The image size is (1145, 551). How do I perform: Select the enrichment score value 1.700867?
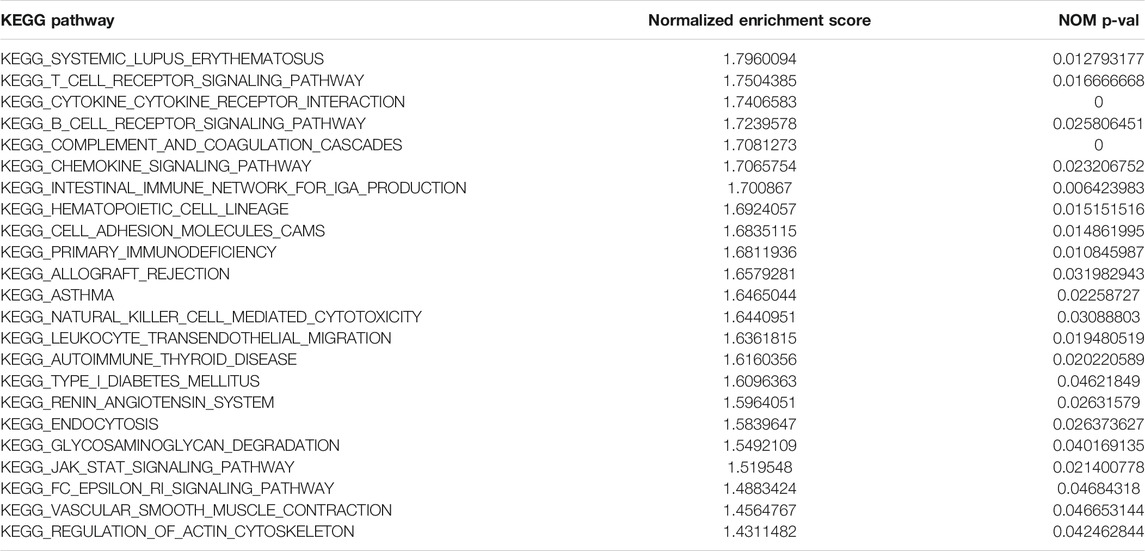(x=759, y=188)
